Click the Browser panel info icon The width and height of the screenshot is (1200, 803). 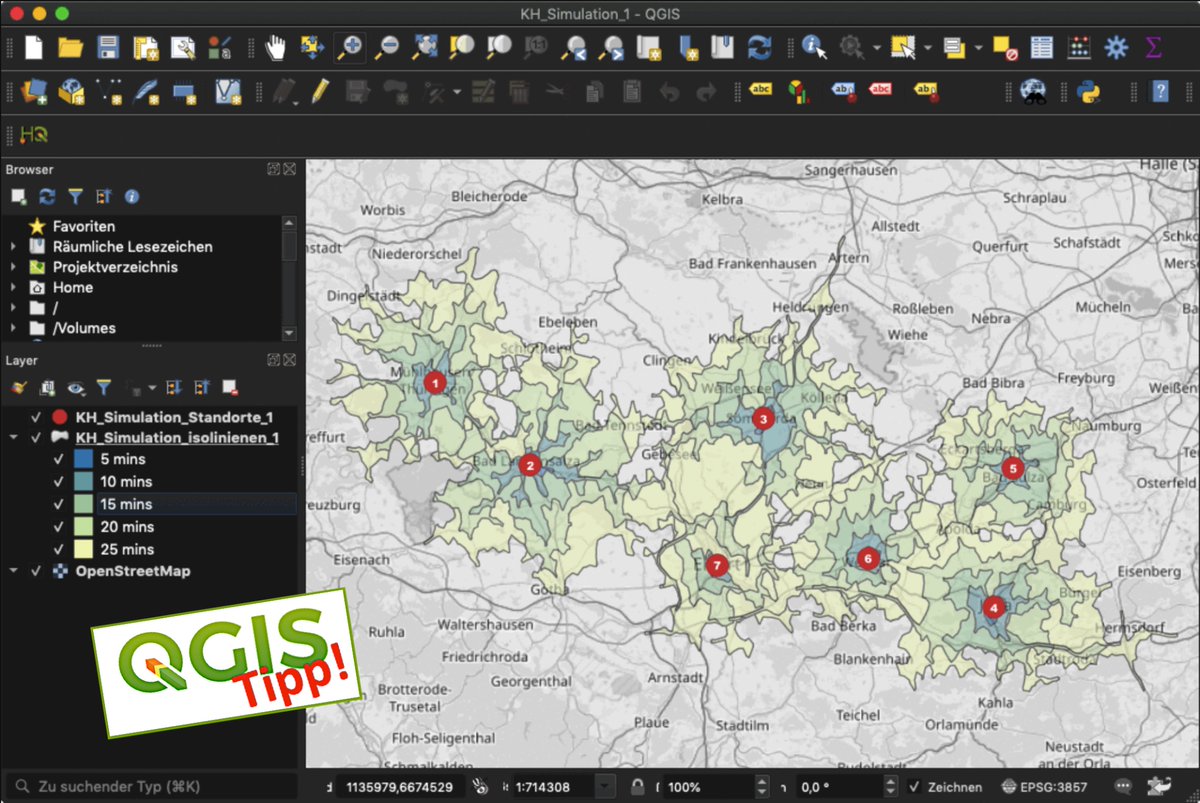click(x=131, y=197)
